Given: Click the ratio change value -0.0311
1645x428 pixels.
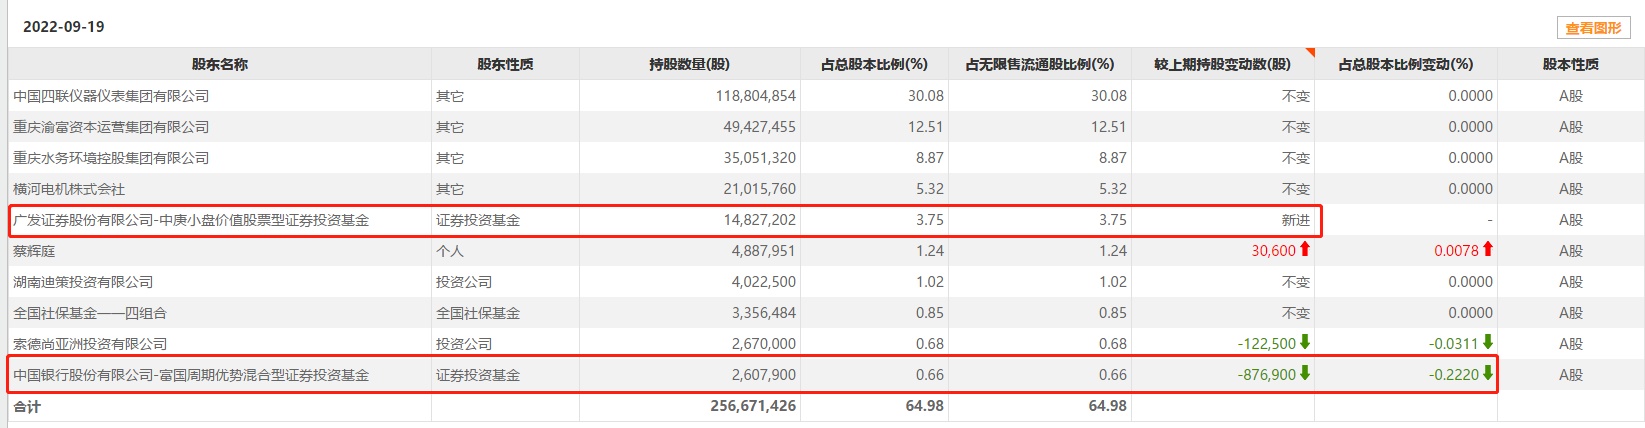Looking at the screenshot, I should [x=1454, y=344].
